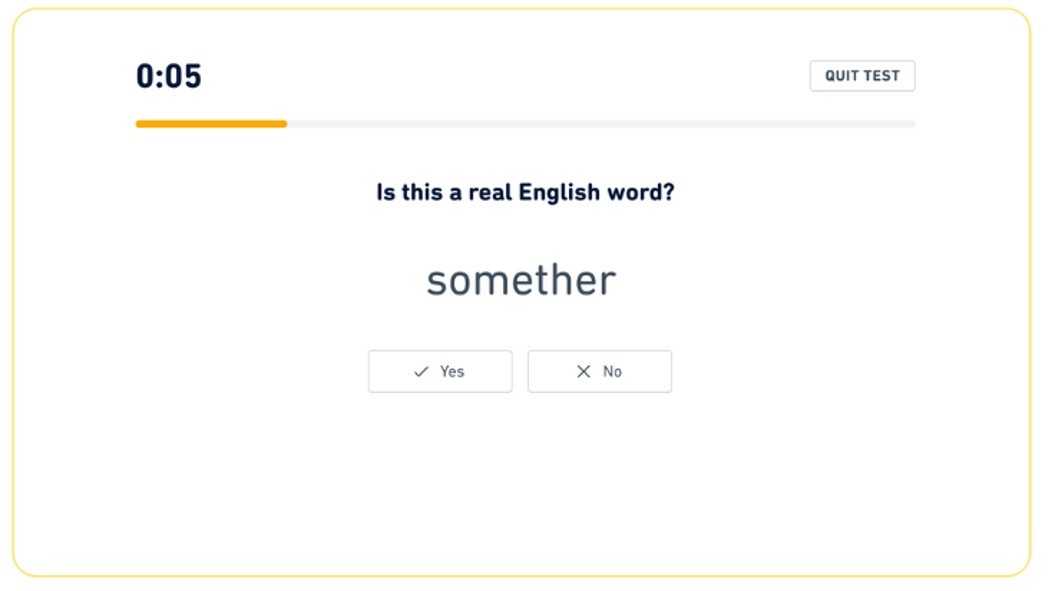Click the word "QUIT" in Quit Test
This screenshot has width=1056, height=591.
point(843,76)
